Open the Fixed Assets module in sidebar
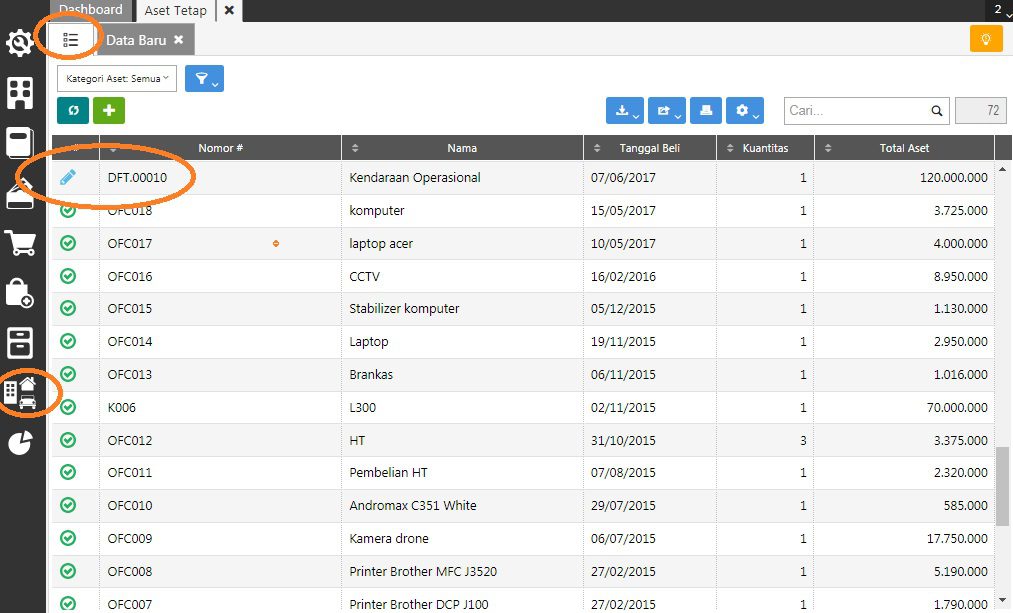 pyautogui.click(x=21, y=392)
